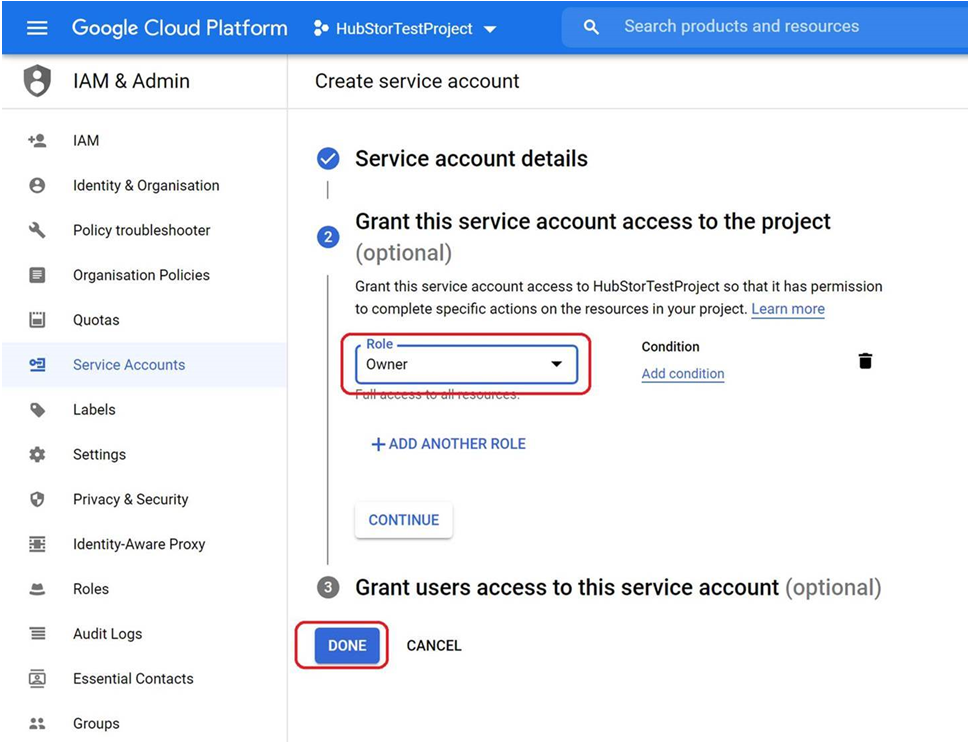968x750 pixels.
Task: Click the Google Cloud Platform logo text
Action: (180, 28)
